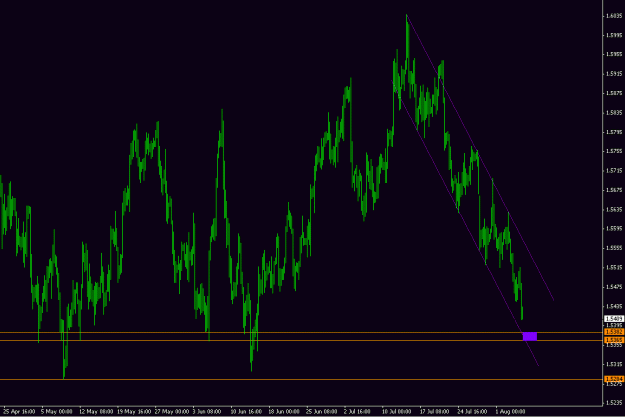Viewport: 625px width, 417px height.
Task: Click the 1.6035 price scale label
Action: pos(614,16)
